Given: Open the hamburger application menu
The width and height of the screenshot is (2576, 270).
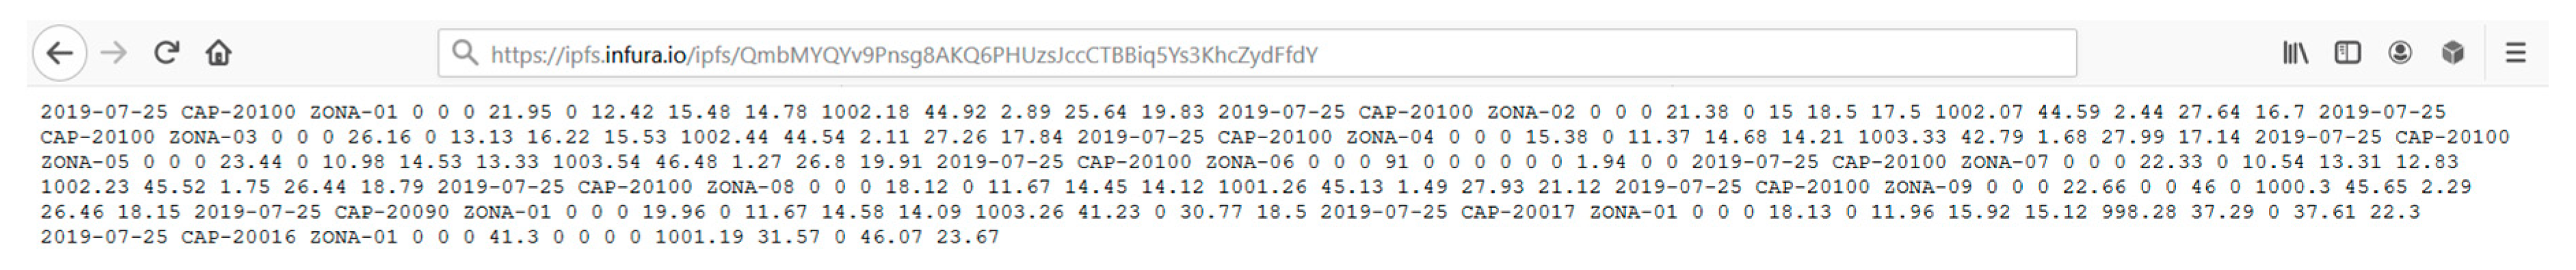Looking at the screenshot, I should 2516,53.
